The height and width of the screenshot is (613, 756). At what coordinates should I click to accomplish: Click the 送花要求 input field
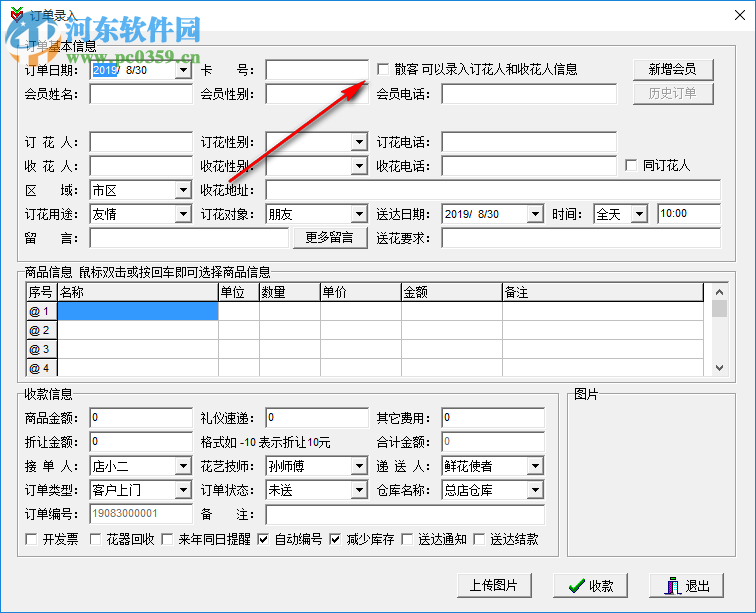pos(581,238)
